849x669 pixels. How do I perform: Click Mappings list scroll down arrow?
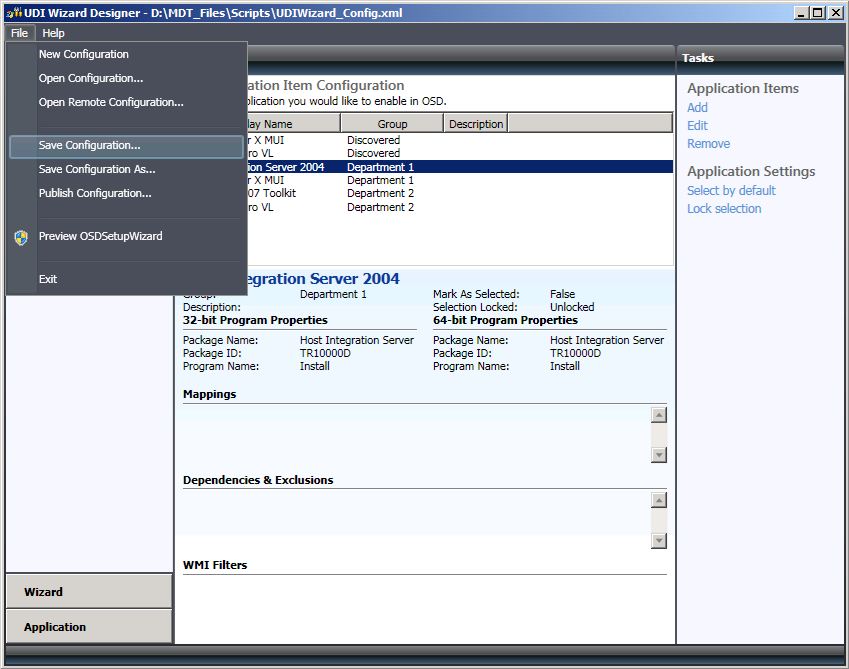(659, 455)
